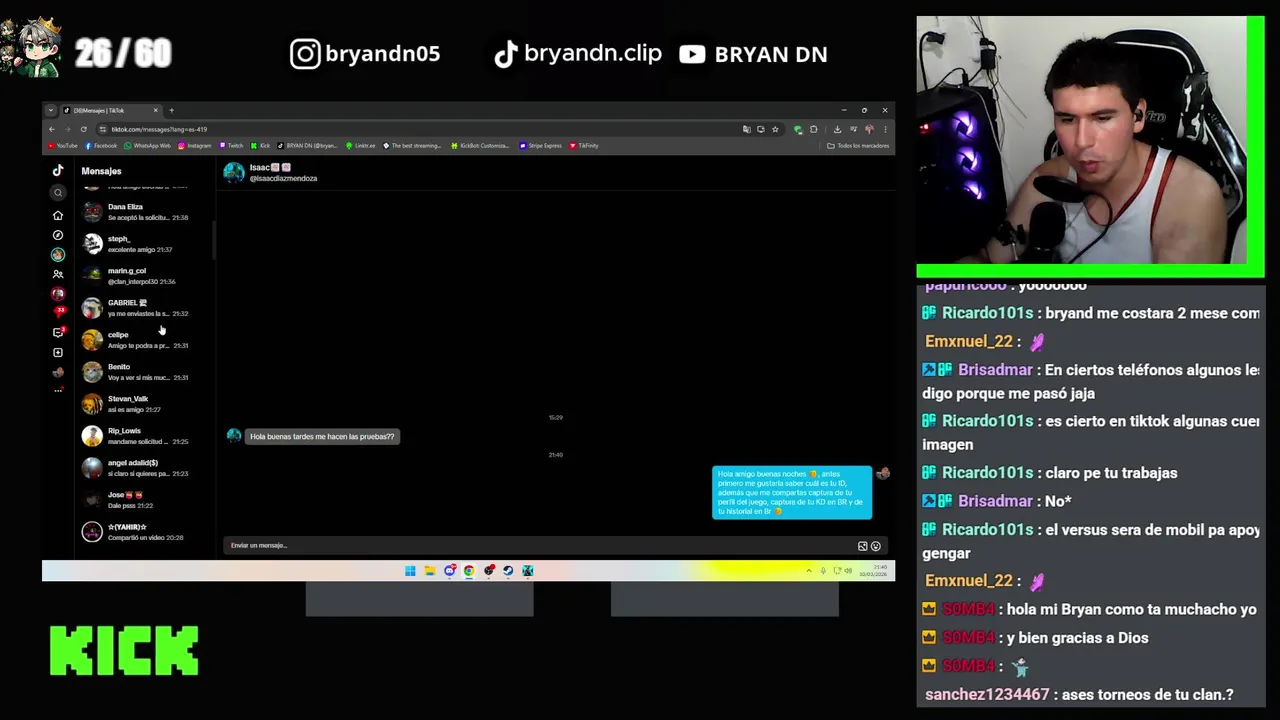Open the Chrome three-dot menu
The image size is (1280, 720).
tap(885, 129)
